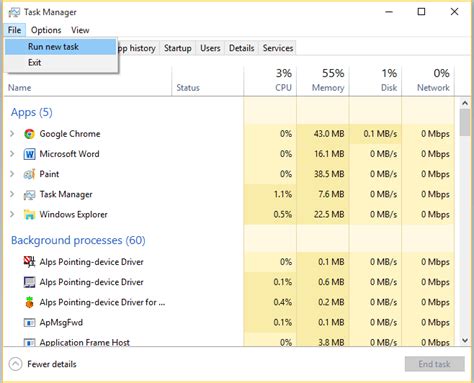Click the Apps (5) group heading
The height and width of the screenshot is (383, 474).
[32, 113]
